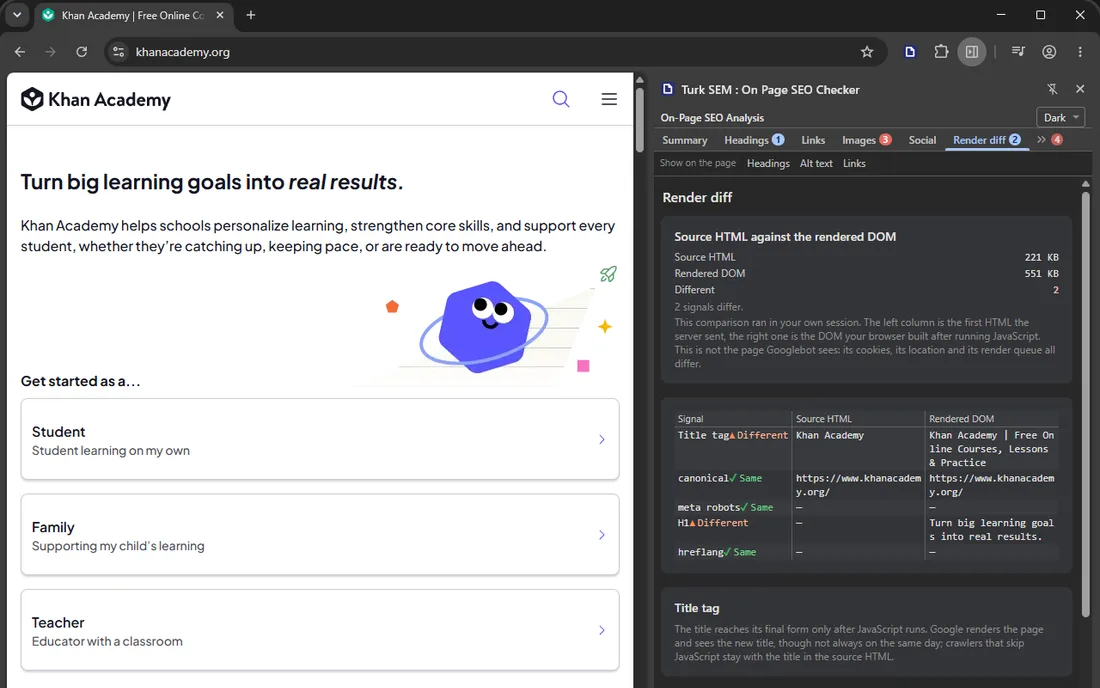Click the 'meta robots' signal row label
This screenshot has width=1100, height=688.
point(709,508)
